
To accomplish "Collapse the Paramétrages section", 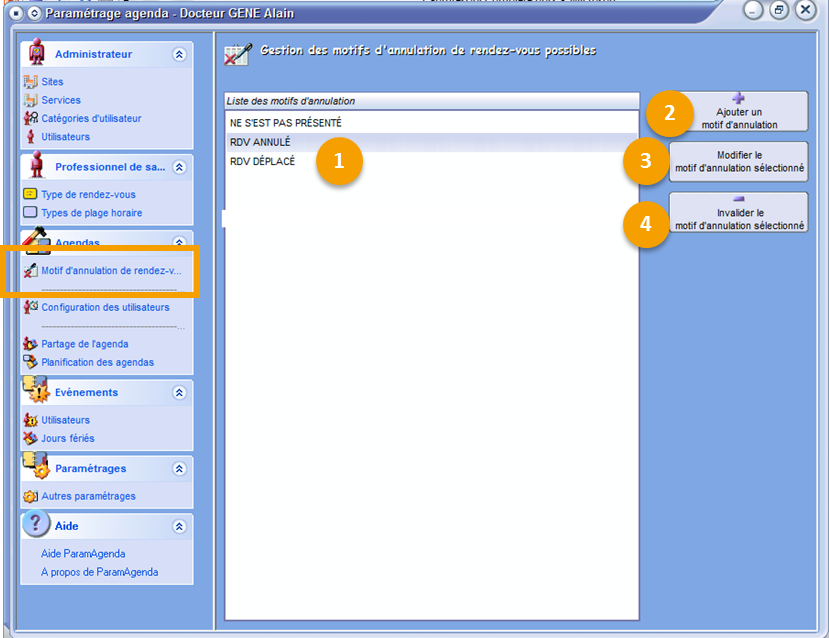I will coord(179,469).
